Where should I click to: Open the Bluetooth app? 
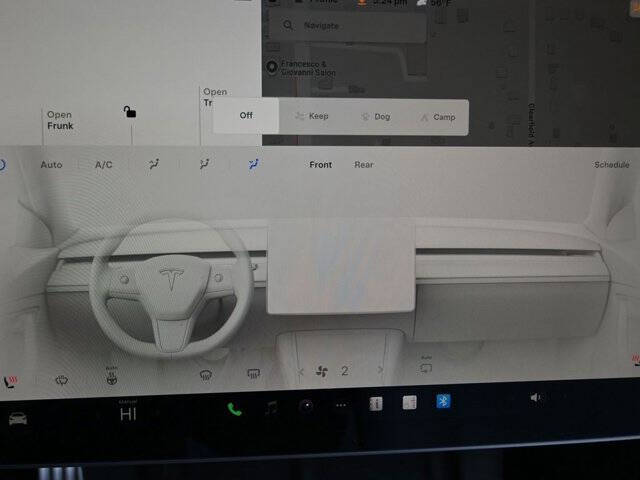click(x=443, y=401)
